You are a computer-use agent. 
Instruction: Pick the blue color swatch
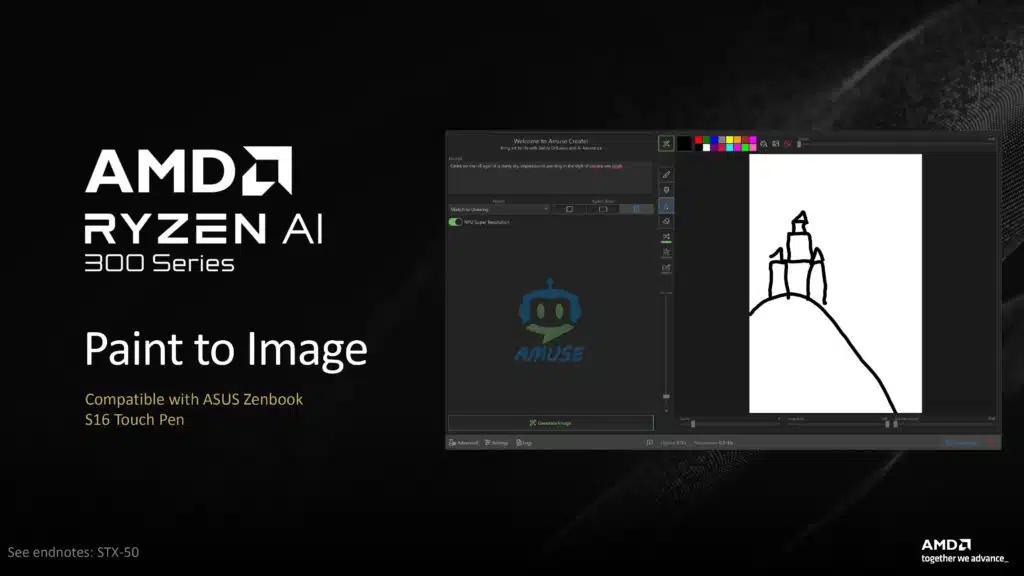pyautogui.click(x=714, y=140)
